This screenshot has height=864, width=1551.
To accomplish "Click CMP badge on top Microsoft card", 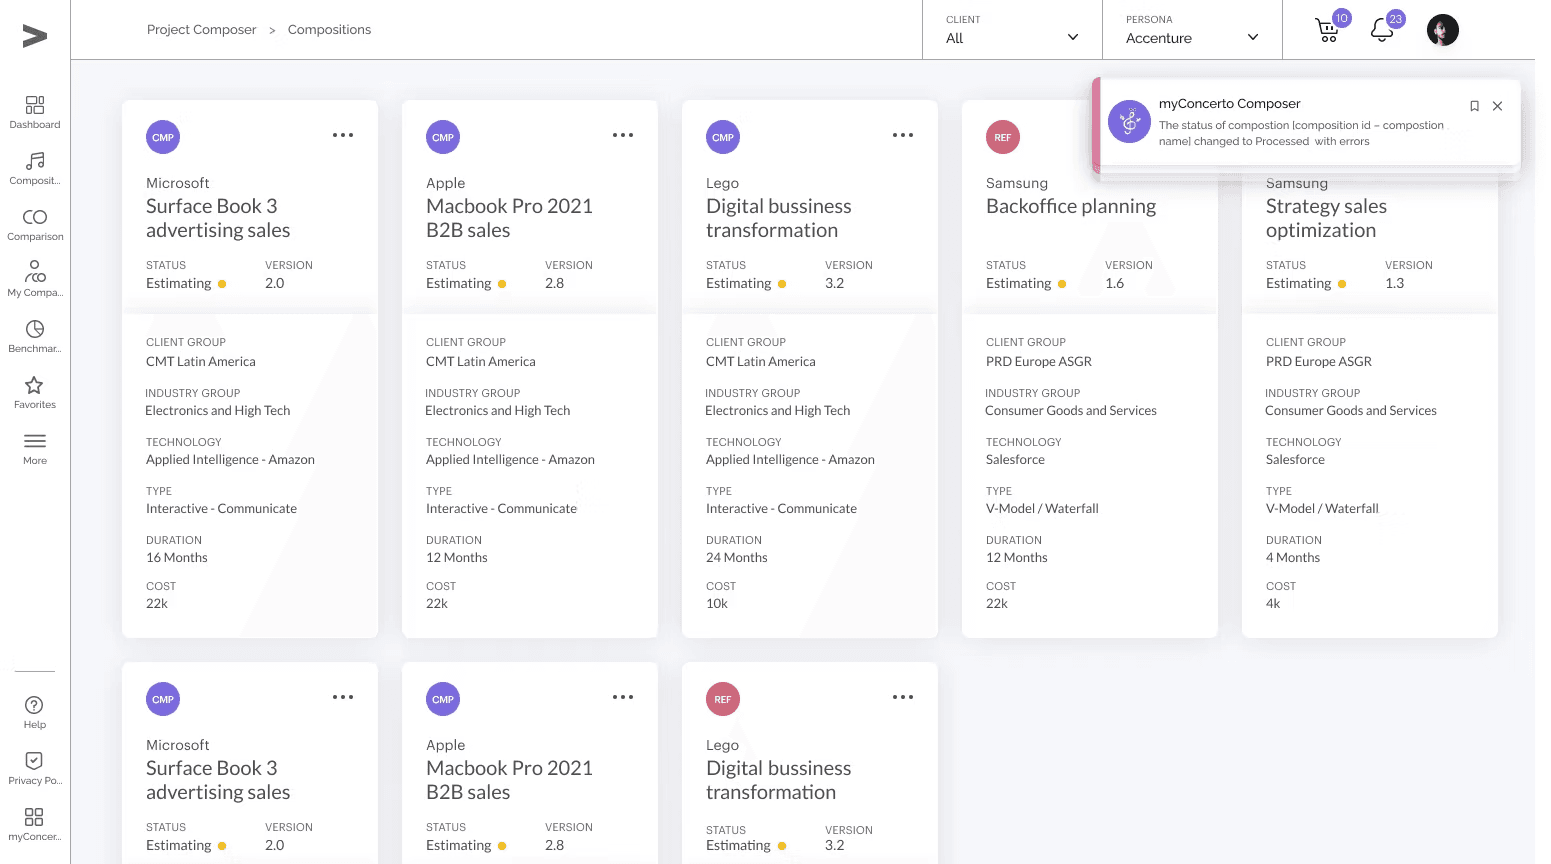I will click(163, 137).
